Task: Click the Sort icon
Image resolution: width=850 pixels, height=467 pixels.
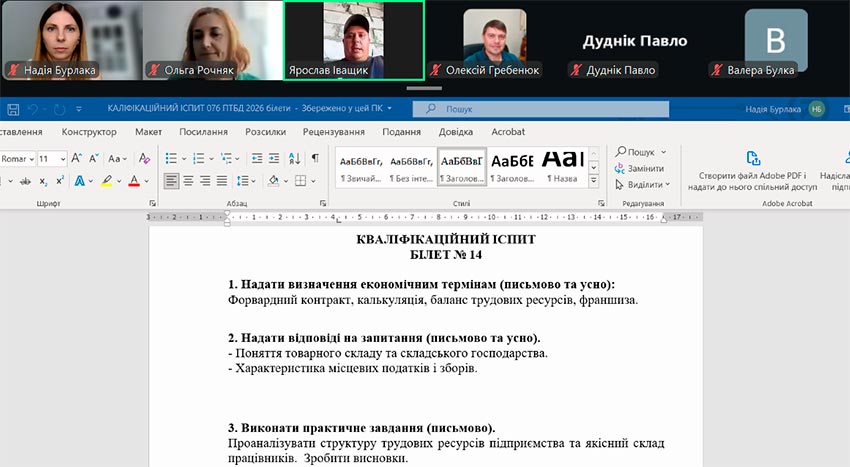Action: 294,158
